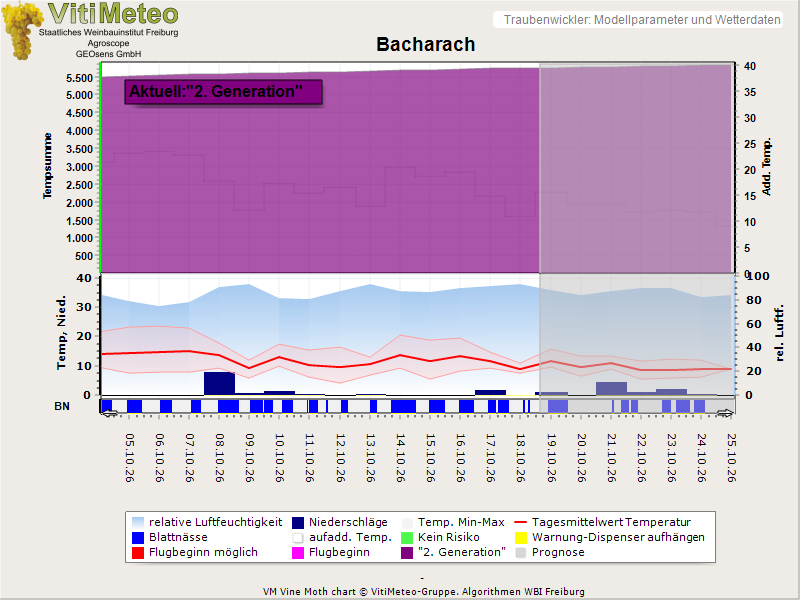The image size is (800, 600).
Task: Click the date label 08.10.26
Action: pyautogui.click(x=219, y=458)
